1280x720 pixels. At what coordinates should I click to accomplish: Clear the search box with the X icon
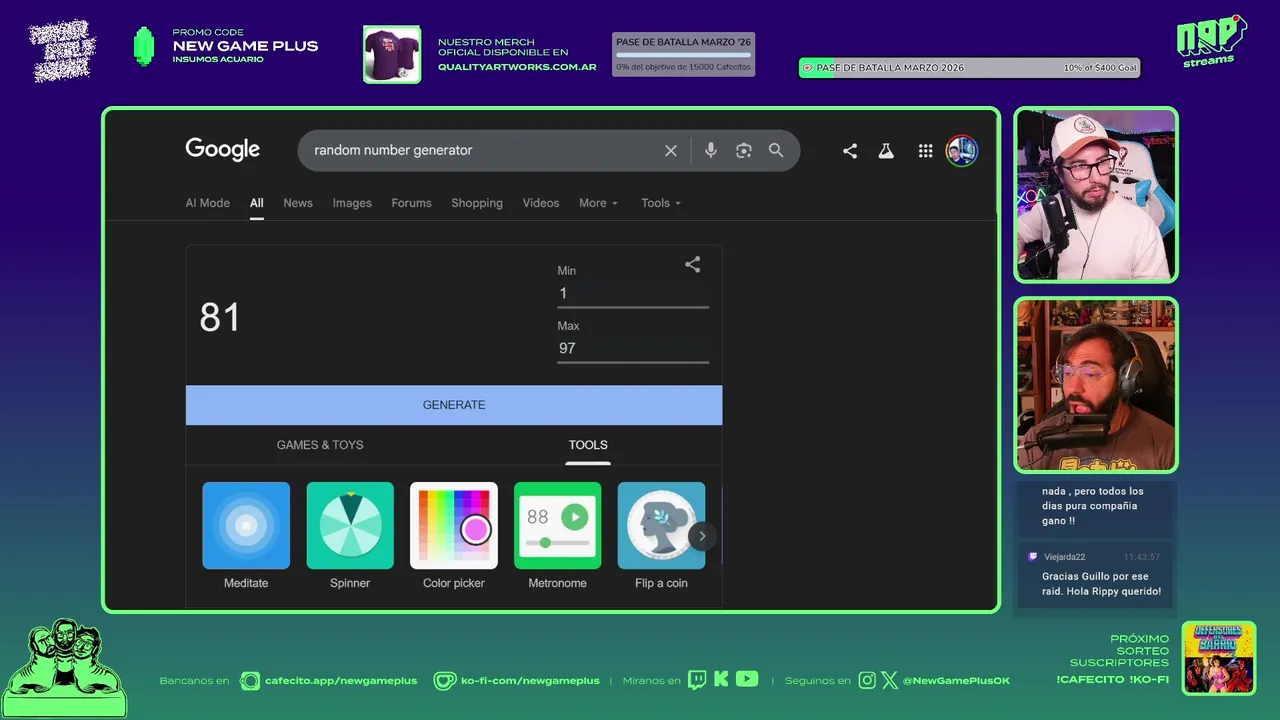[x=671, y=150]
